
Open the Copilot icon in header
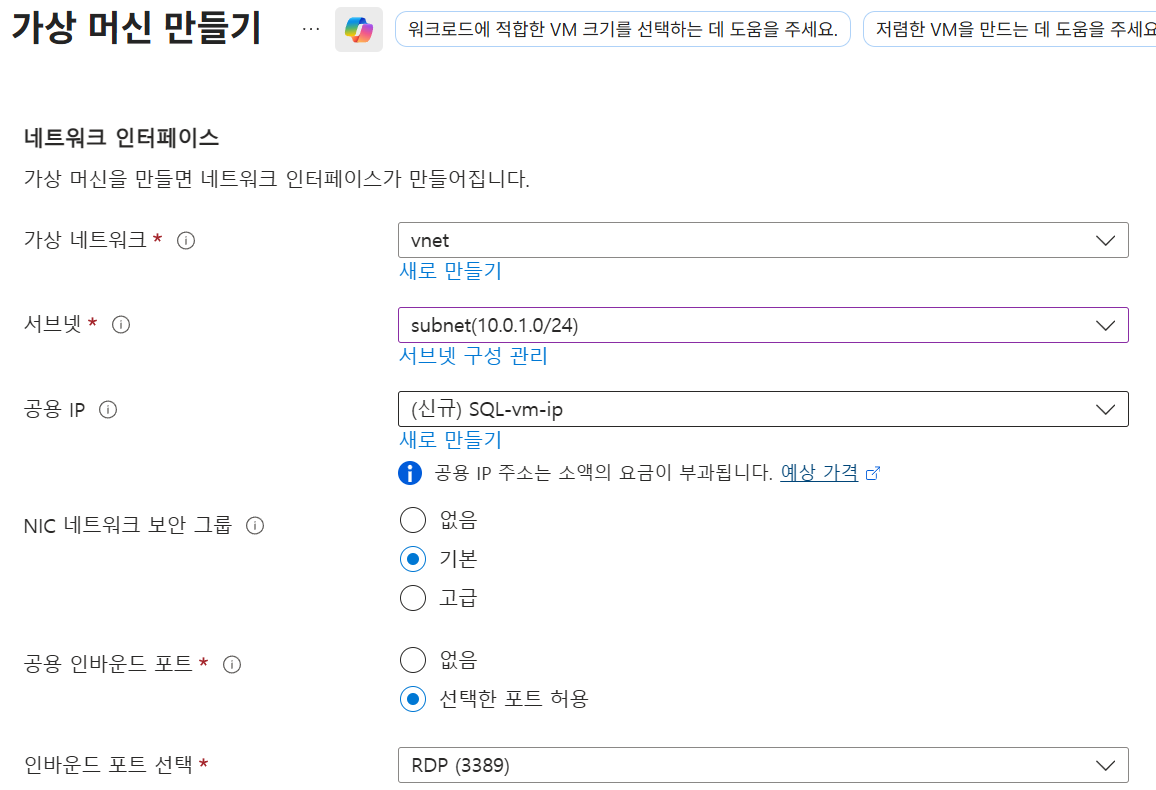click(358, 30)
